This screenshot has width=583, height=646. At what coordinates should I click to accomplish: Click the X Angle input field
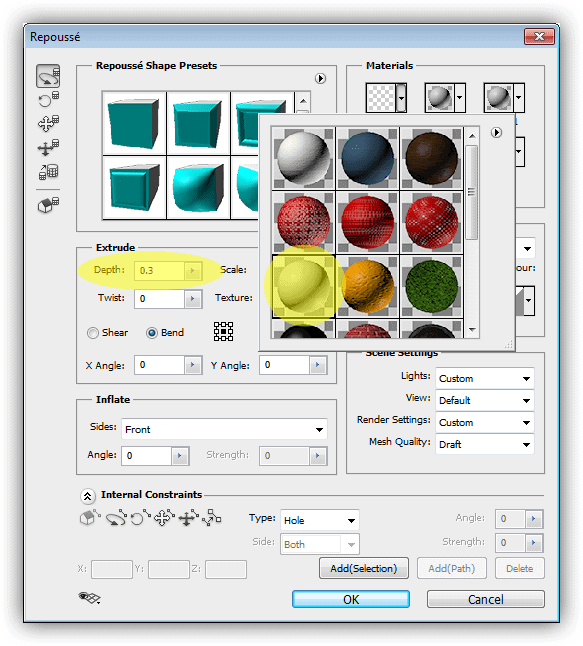(159, 365)
